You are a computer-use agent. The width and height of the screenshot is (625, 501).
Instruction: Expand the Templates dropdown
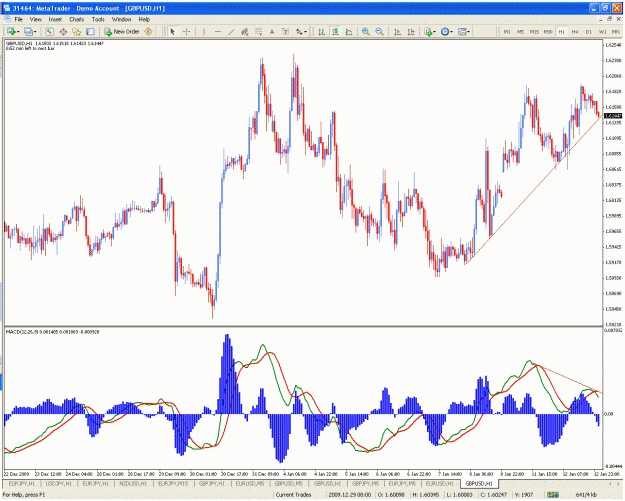click(468, 32)
